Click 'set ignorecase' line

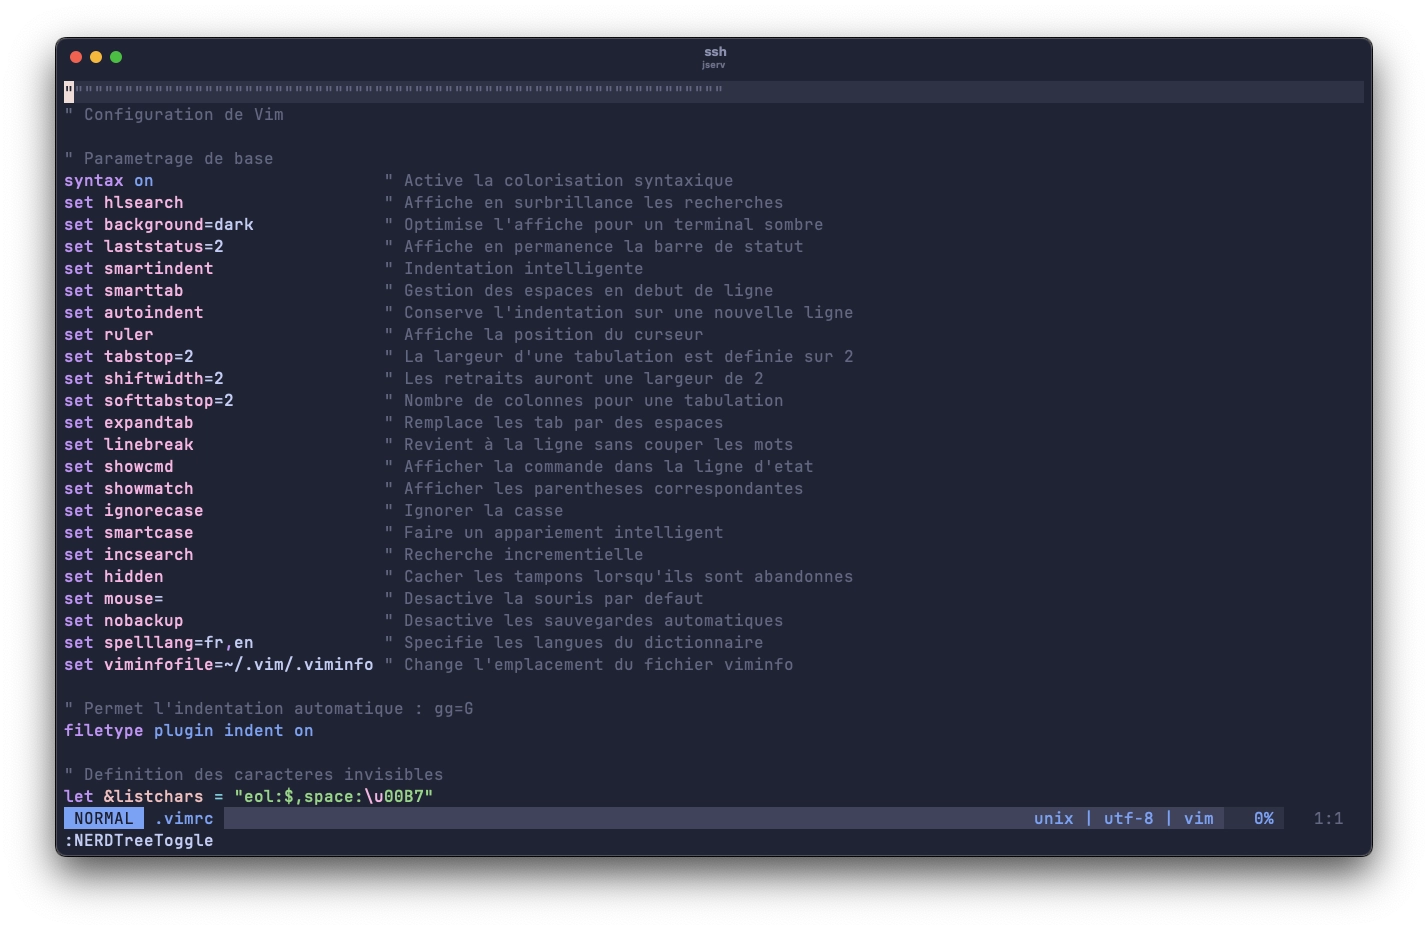coord(134,511)
